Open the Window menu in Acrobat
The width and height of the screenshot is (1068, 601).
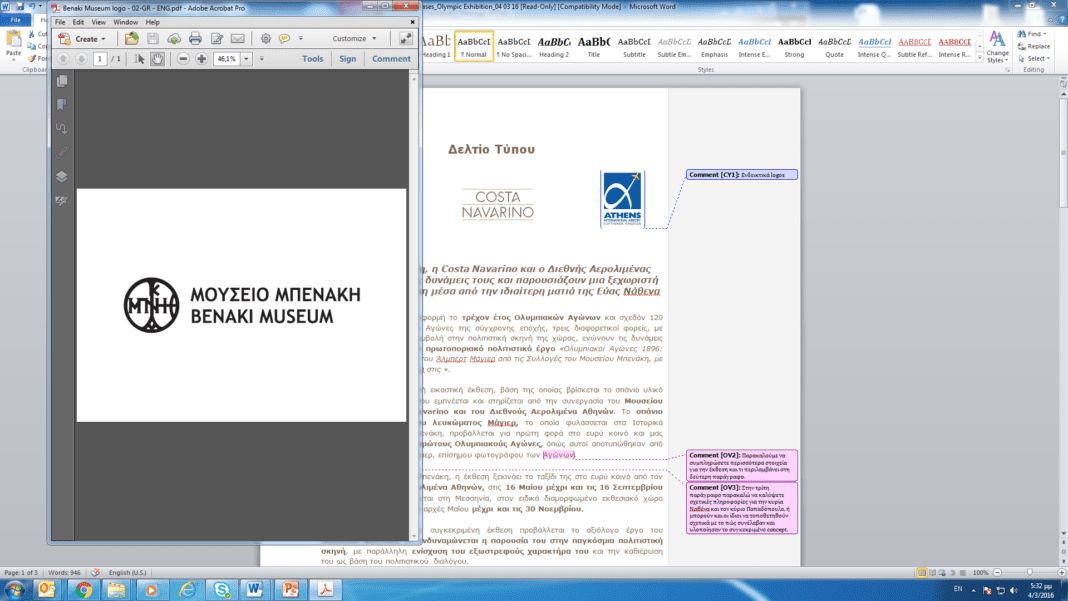click(126, 22)
